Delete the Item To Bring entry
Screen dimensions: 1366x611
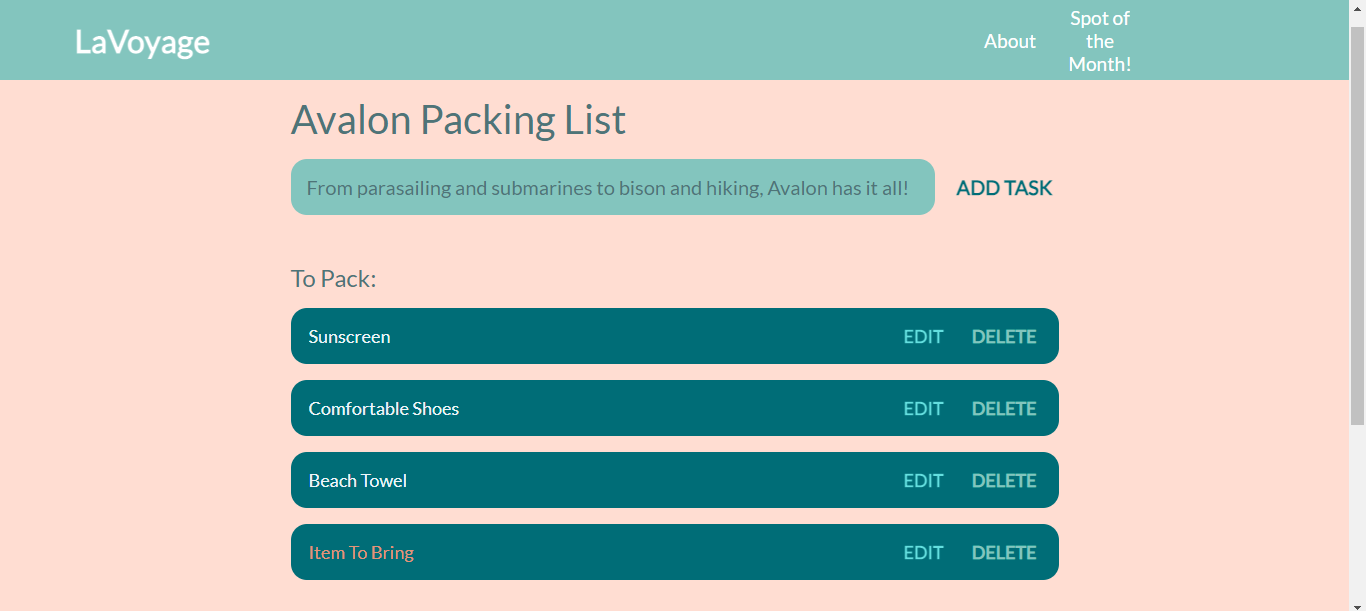[x=1003, y=553]
